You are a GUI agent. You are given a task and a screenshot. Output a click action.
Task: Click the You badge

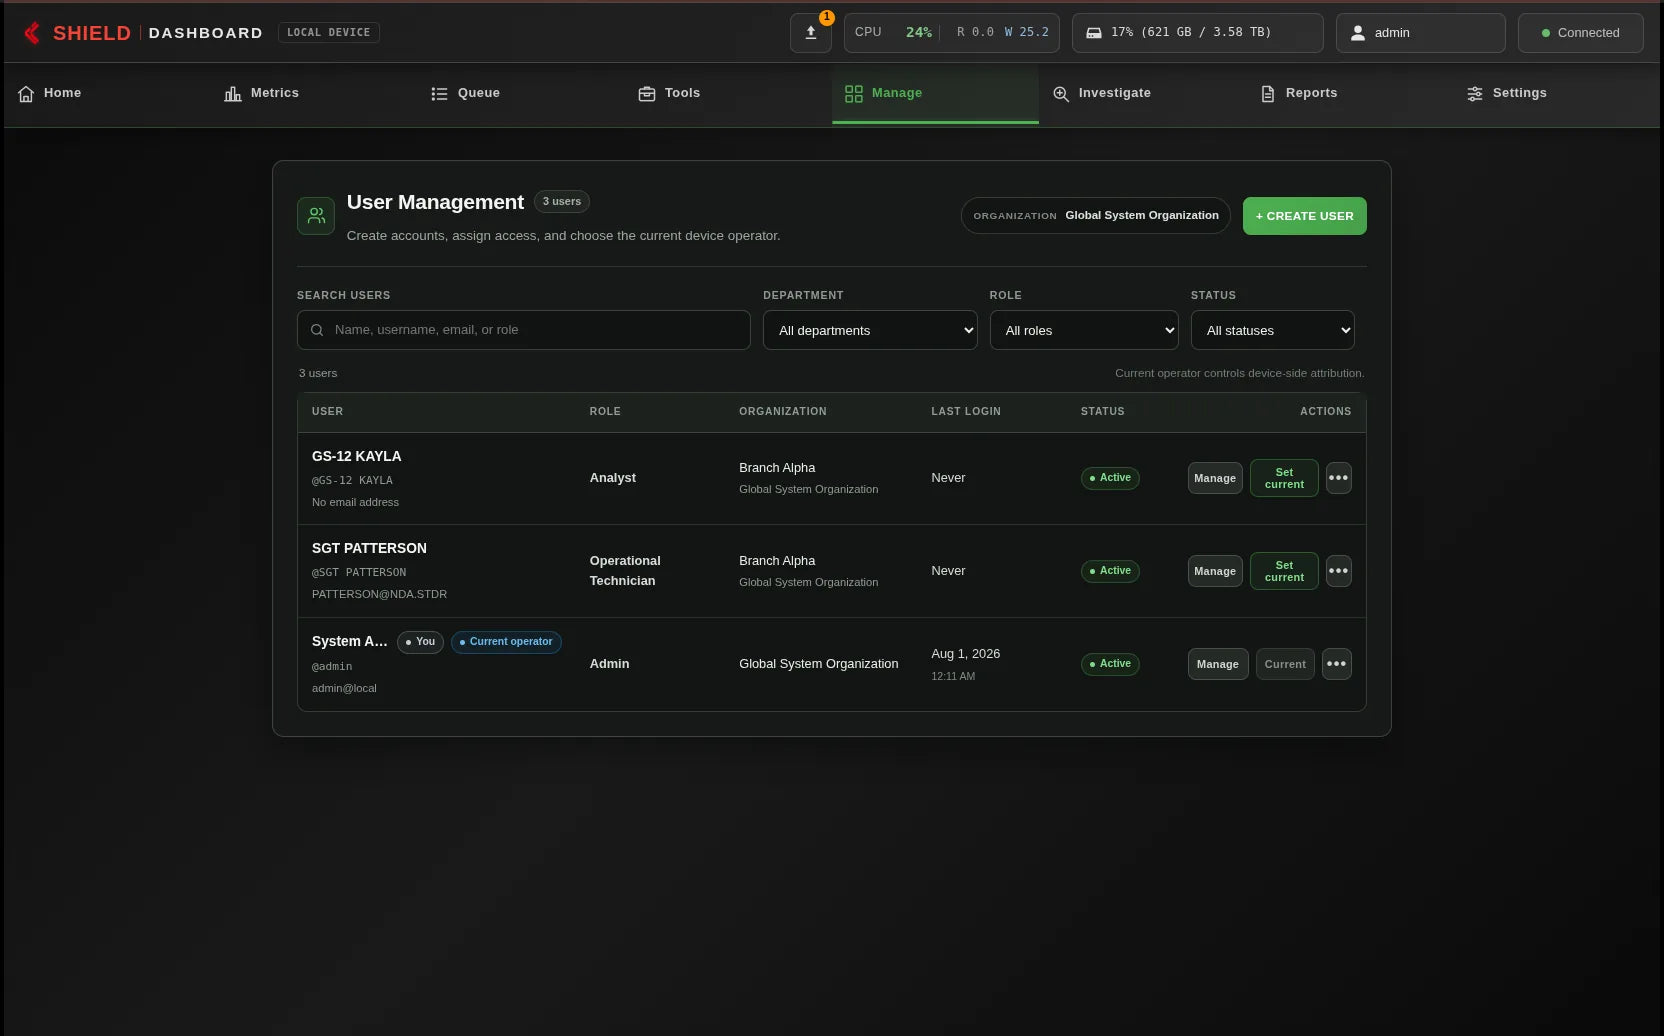(x=420, y=642)
